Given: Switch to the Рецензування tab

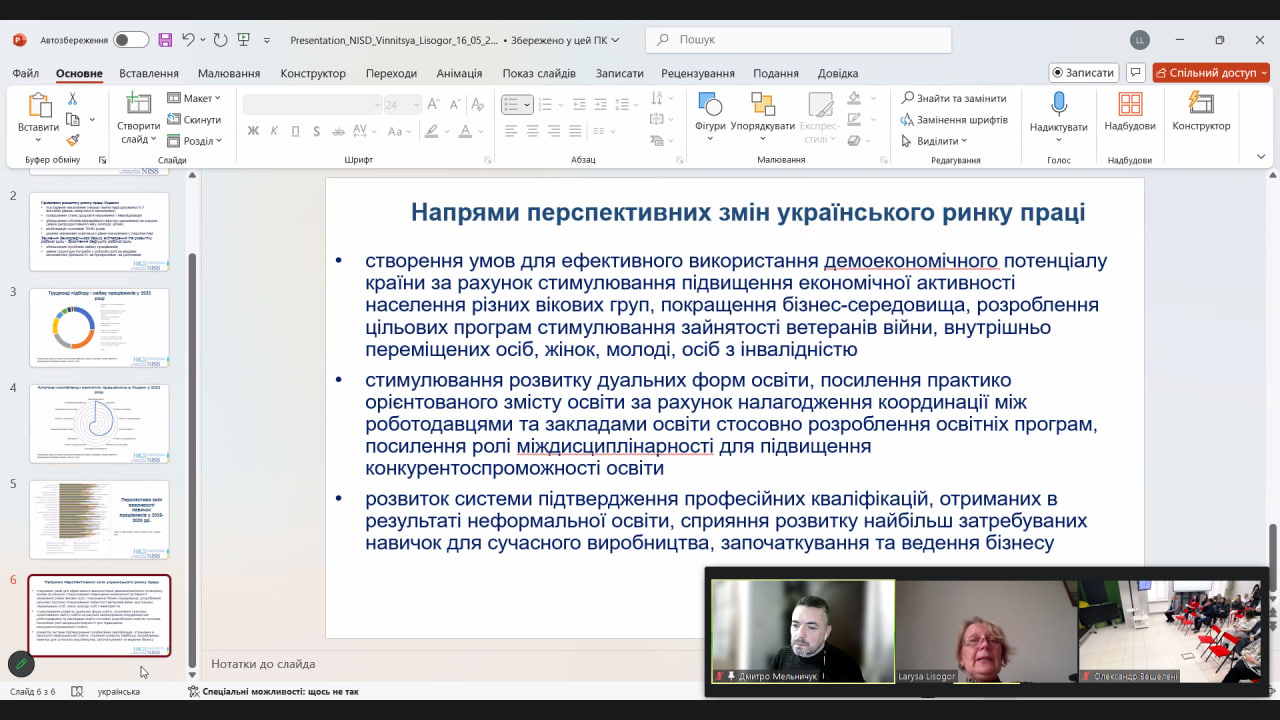Looking at the screenshot, I should [698, 73].
